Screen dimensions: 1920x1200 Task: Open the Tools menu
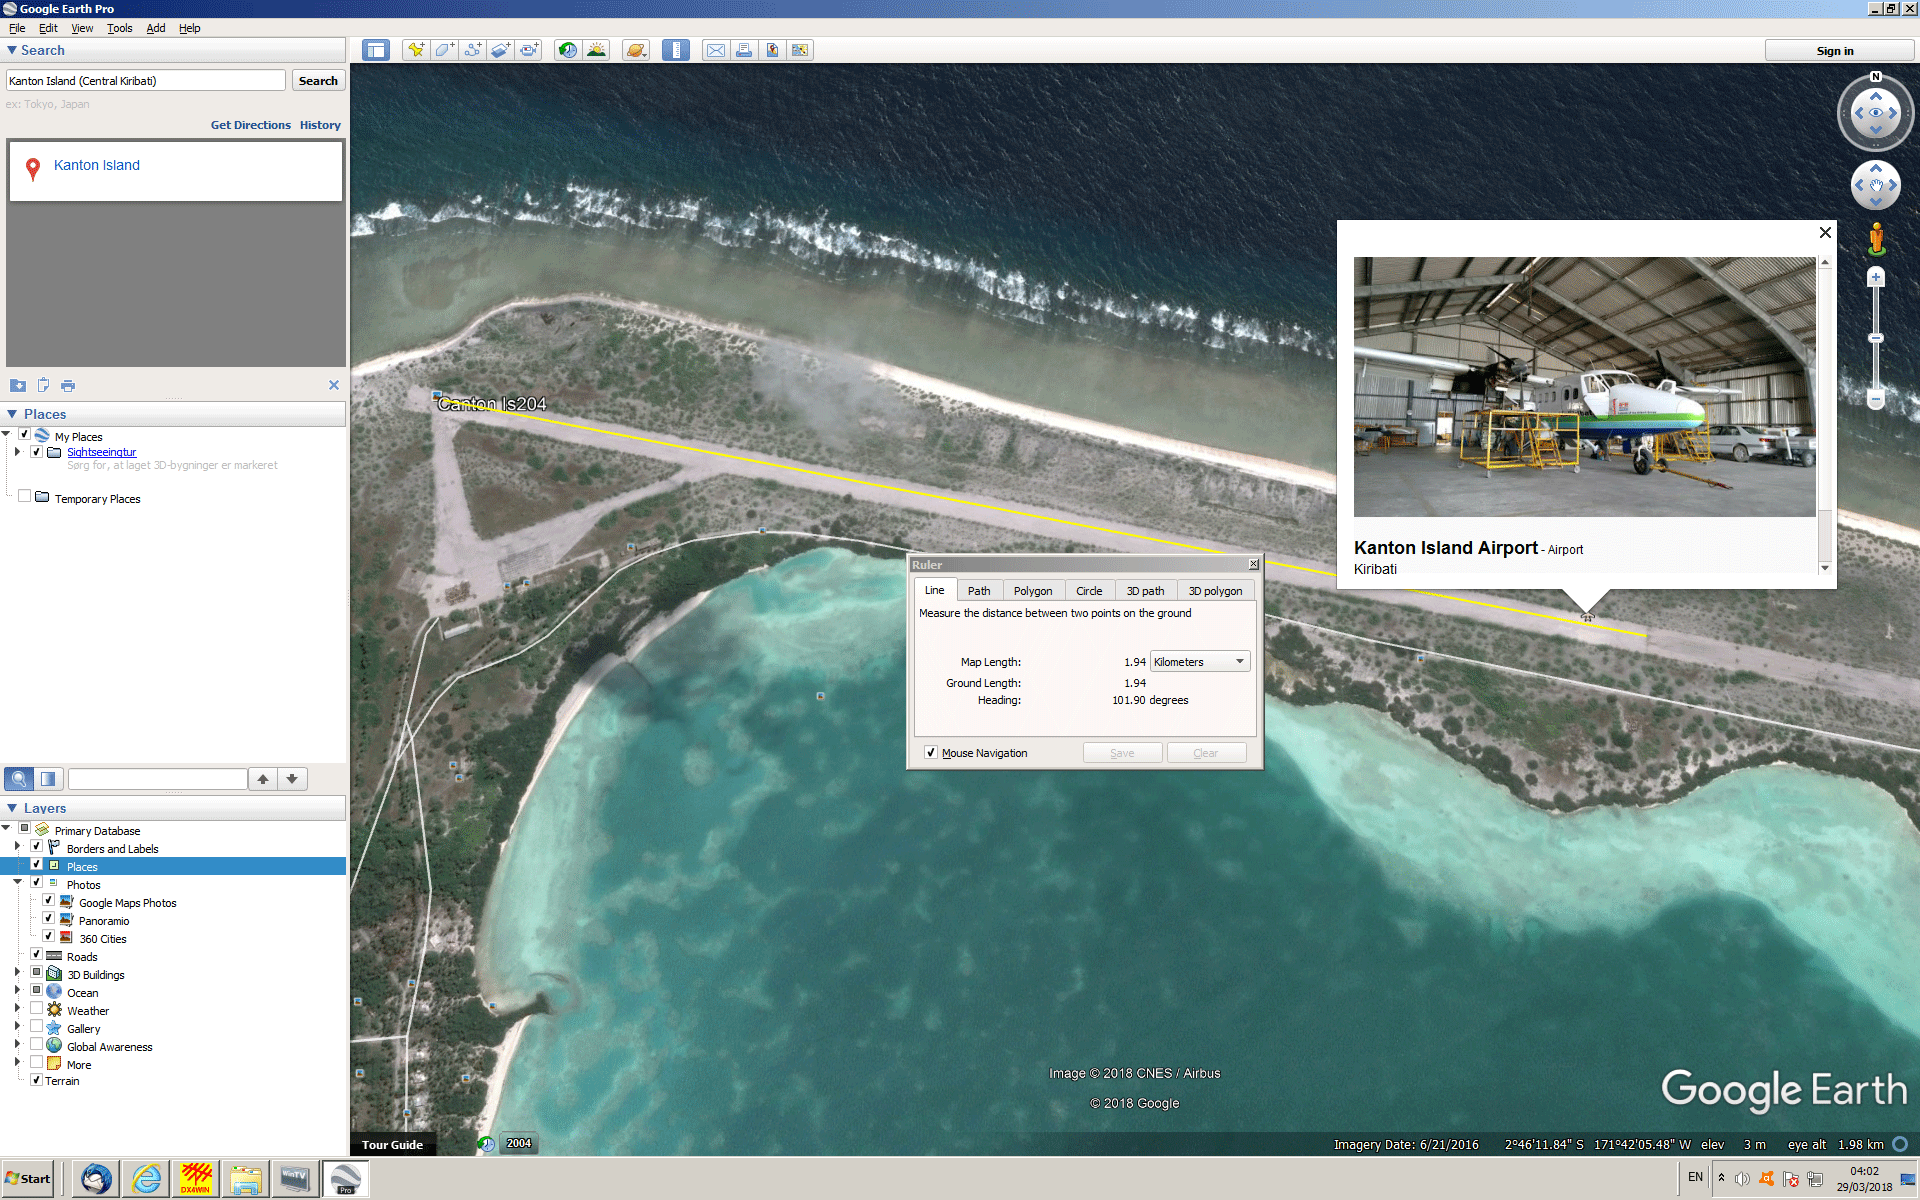120,28
